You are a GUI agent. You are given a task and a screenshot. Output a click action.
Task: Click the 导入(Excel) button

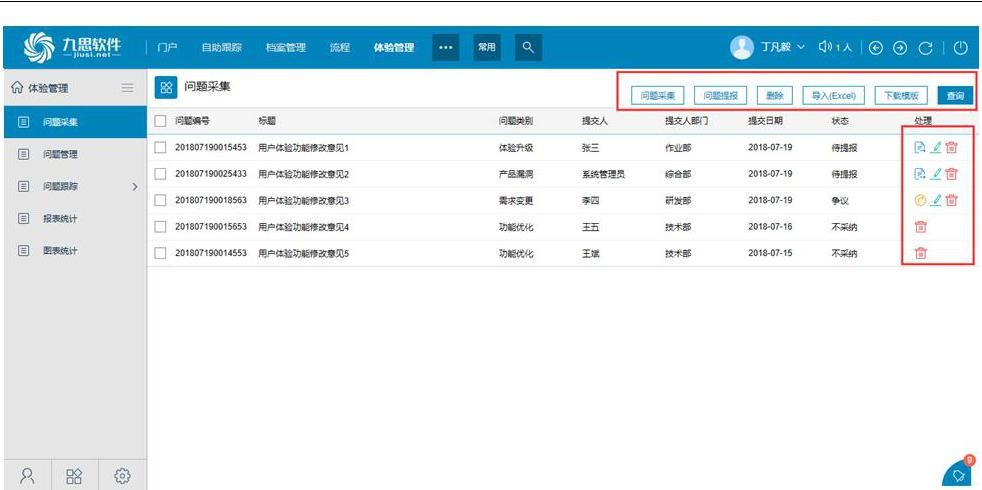click(x=833, y=96)
